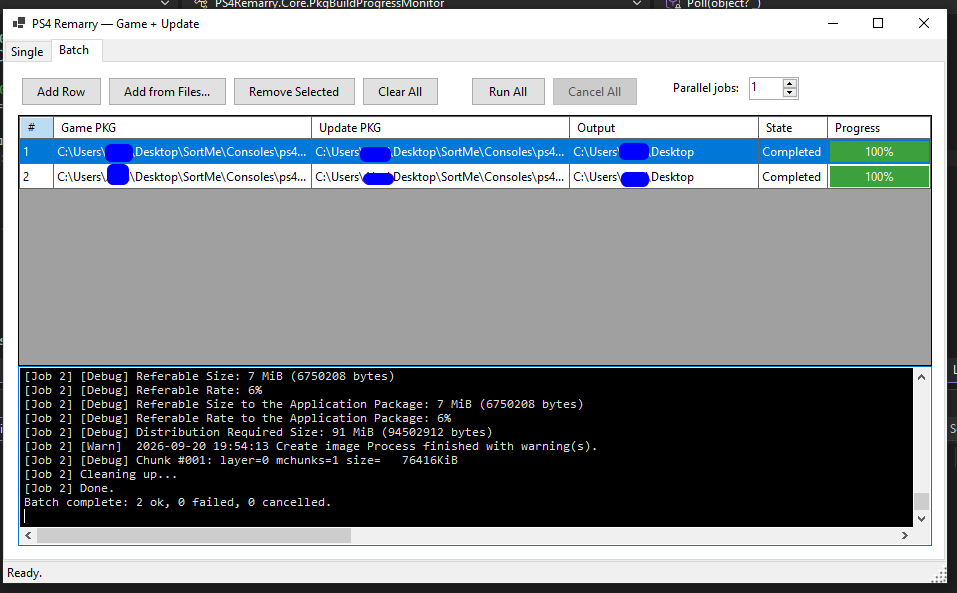Click row 2 Game PKG path cell
957x593 pixels.
(x=182, y=177)
